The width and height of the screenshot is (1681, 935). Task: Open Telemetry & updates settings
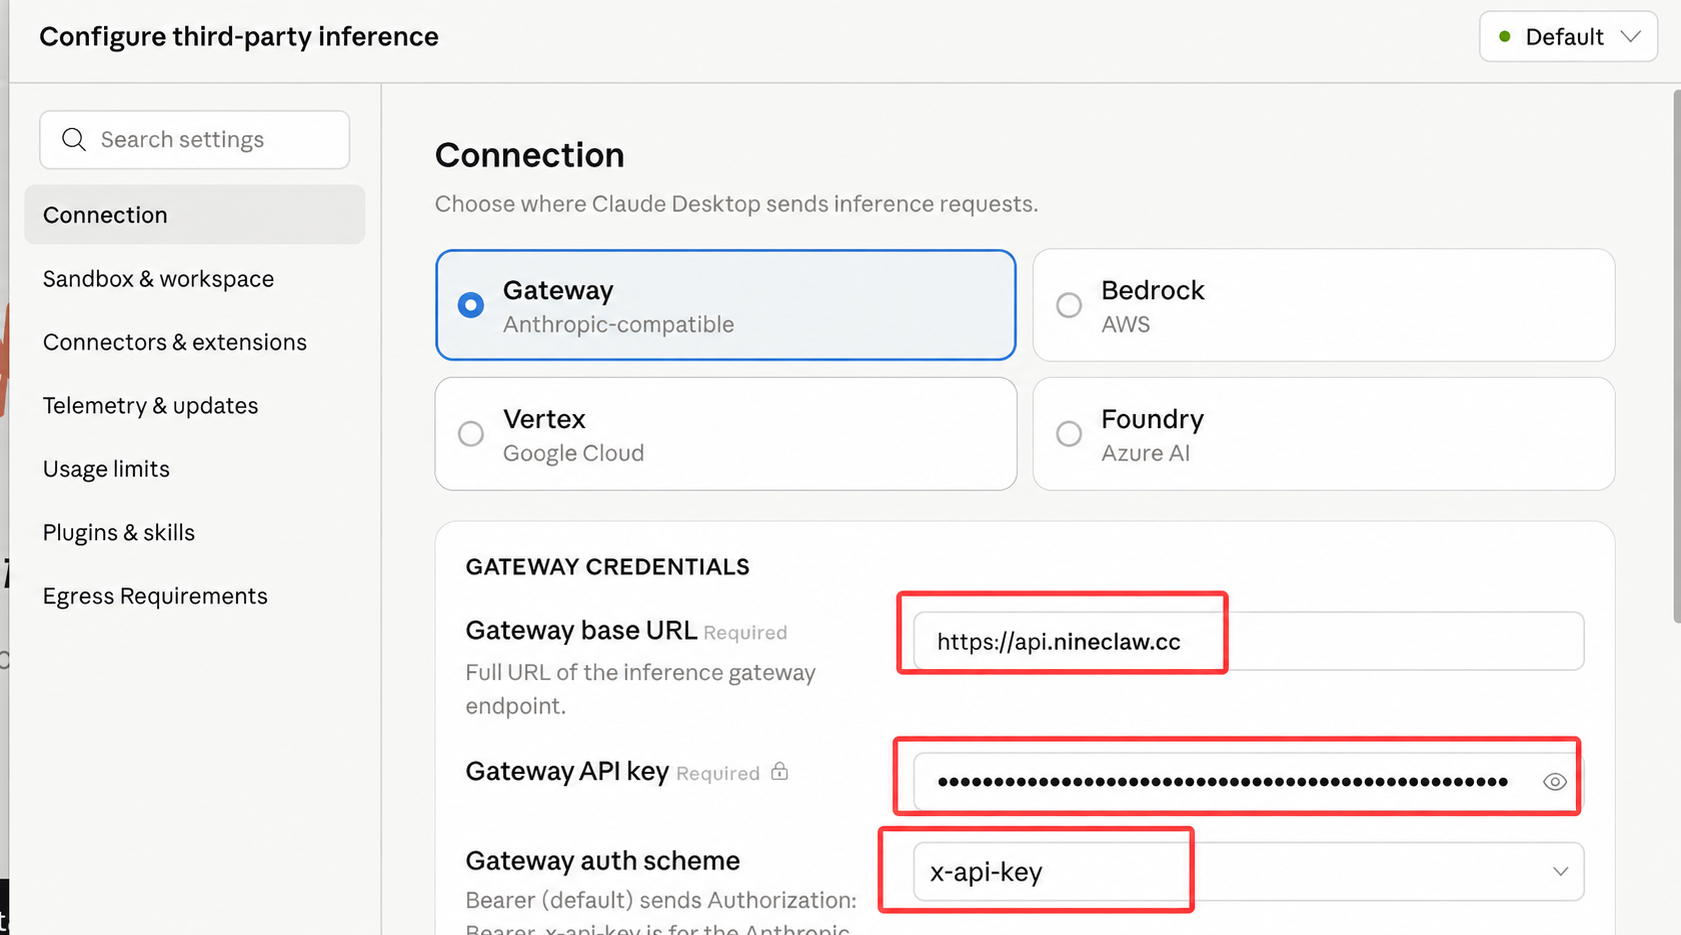[150, 405]
